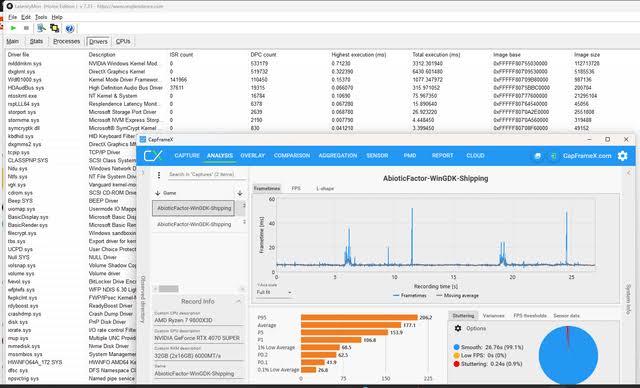
Task: Select the Frametimes chart tab
Action: coord(267,188)
